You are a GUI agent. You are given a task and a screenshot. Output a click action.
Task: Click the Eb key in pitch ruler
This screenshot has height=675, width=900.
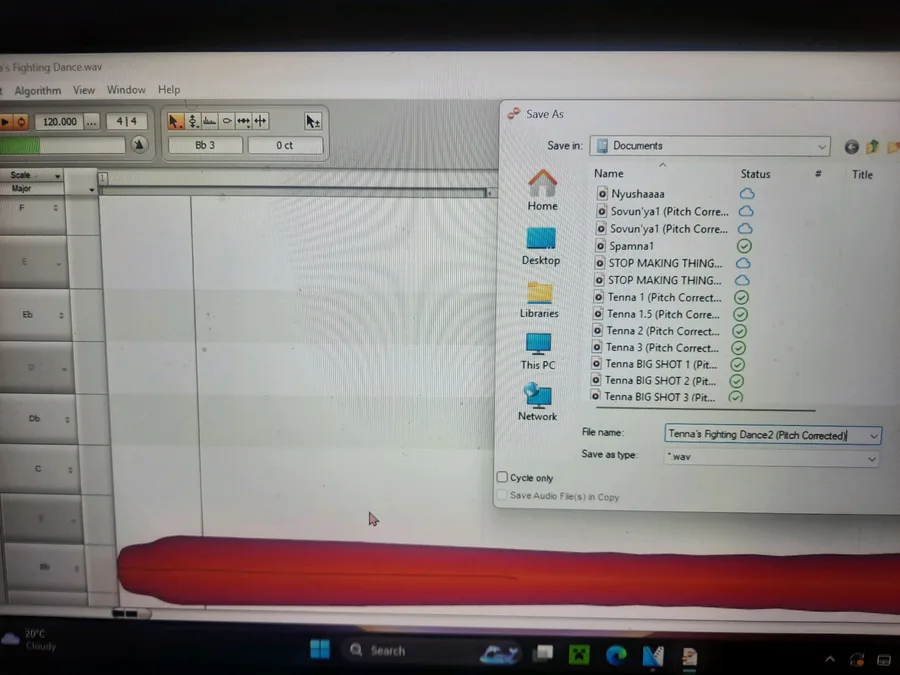click(34, 315)
